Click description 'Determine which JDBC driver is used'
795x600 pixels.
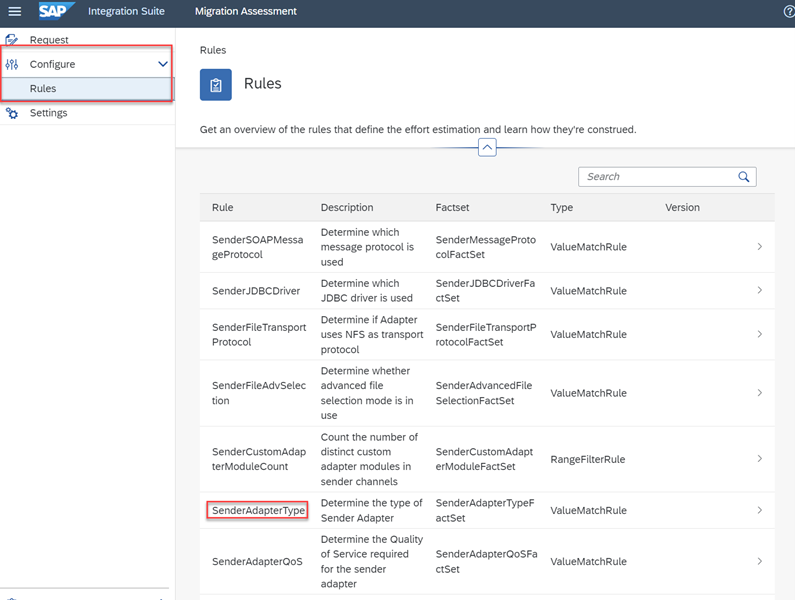point(367,291)
